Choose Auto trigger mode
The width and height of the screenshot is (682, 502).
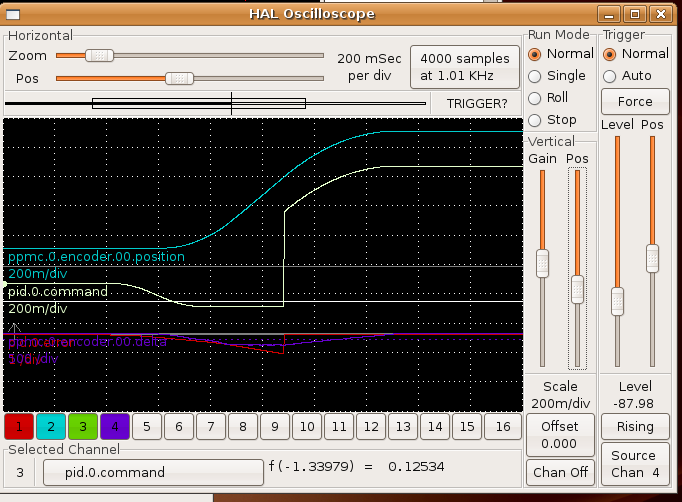628,76
